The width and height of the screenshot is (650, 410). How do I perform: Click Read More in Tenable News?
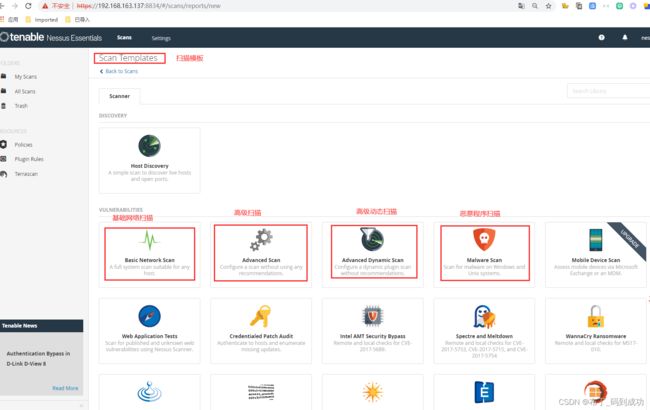pos(65,388)
